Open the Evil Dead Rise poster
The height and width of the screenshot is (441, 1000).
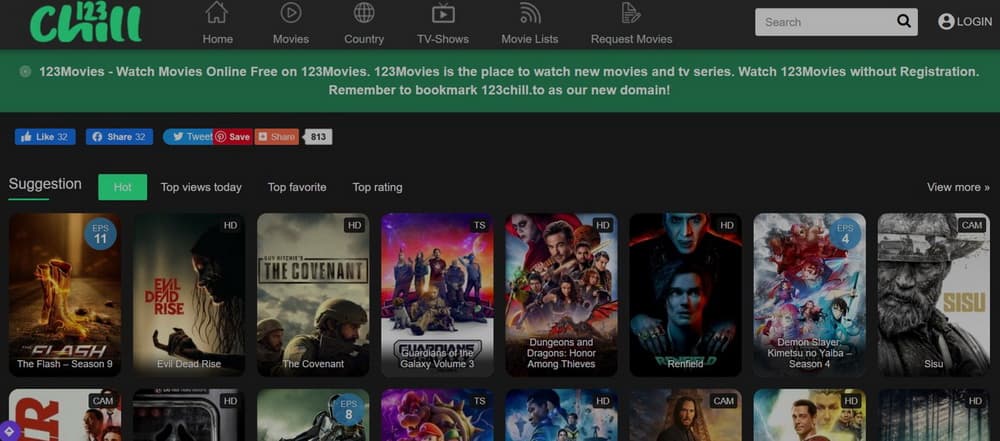tap(189, 294)
